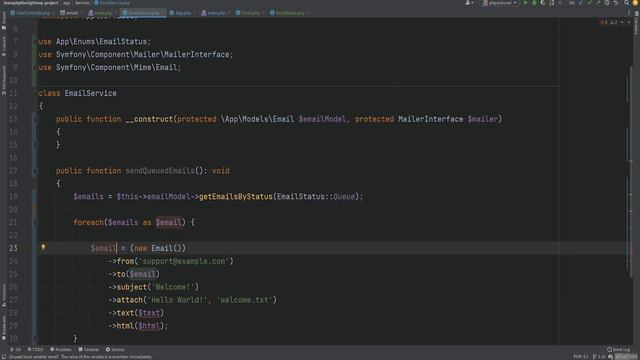Open the Event Log in status bar
640x360 pixels.
[618, 349]
